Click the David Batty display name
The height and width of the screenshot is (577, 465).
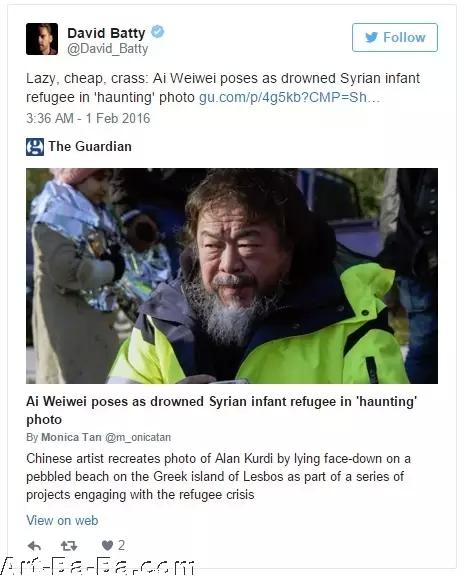click(x=106, y=33)
